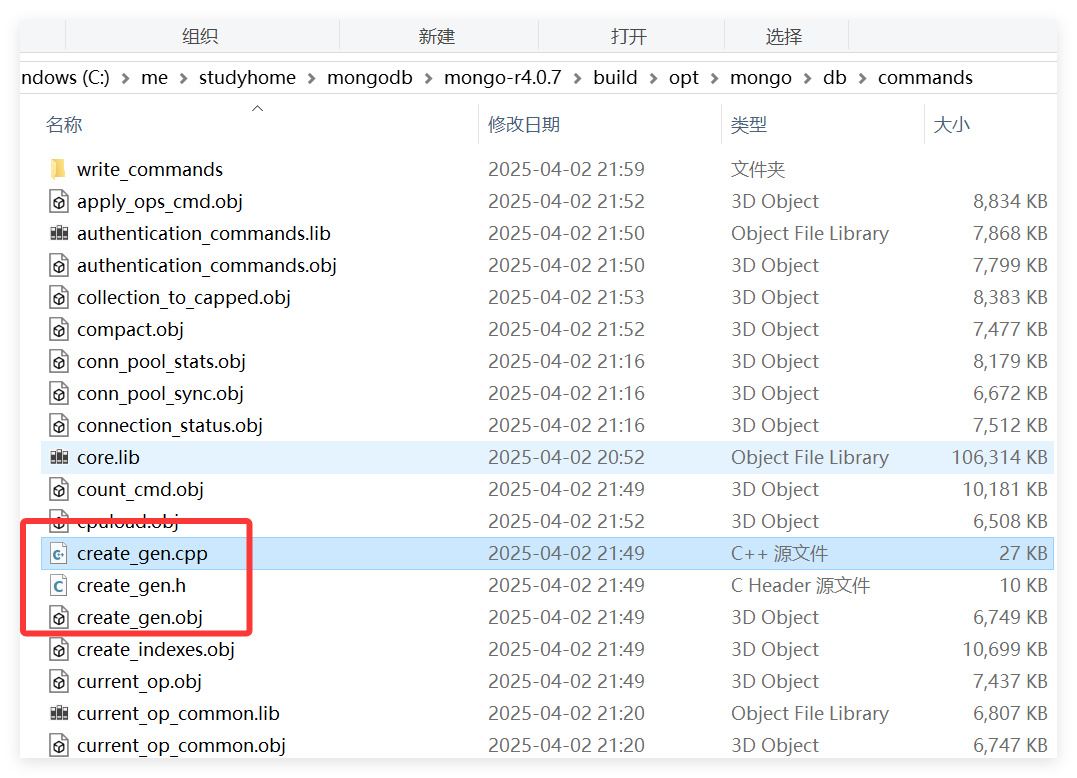1077x778 pixels.
Task: Click the current_op_common.lib library icon
Action: [59, 713]
